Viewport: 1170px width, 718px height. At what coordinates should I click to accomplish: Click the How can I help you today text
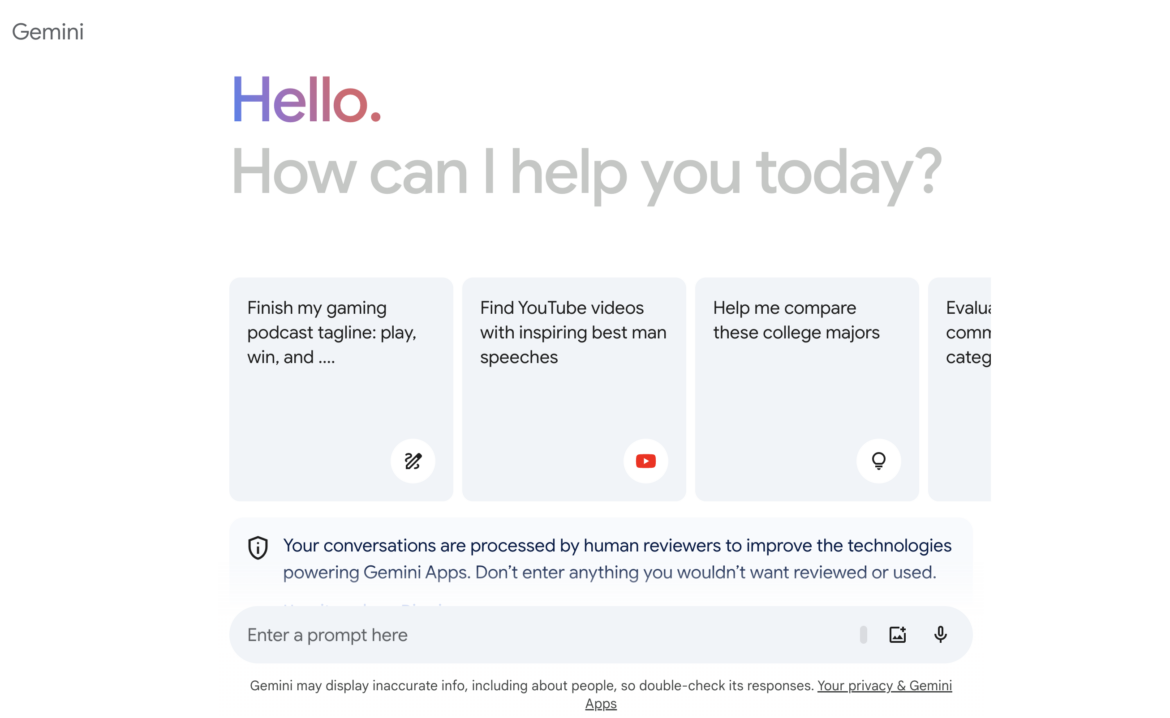(585, 172)
